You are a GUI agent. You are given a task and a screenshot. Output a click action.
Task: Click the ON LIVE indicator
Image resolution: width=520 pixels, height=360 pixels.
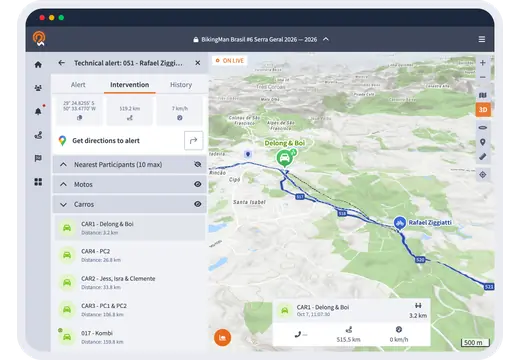230,61
